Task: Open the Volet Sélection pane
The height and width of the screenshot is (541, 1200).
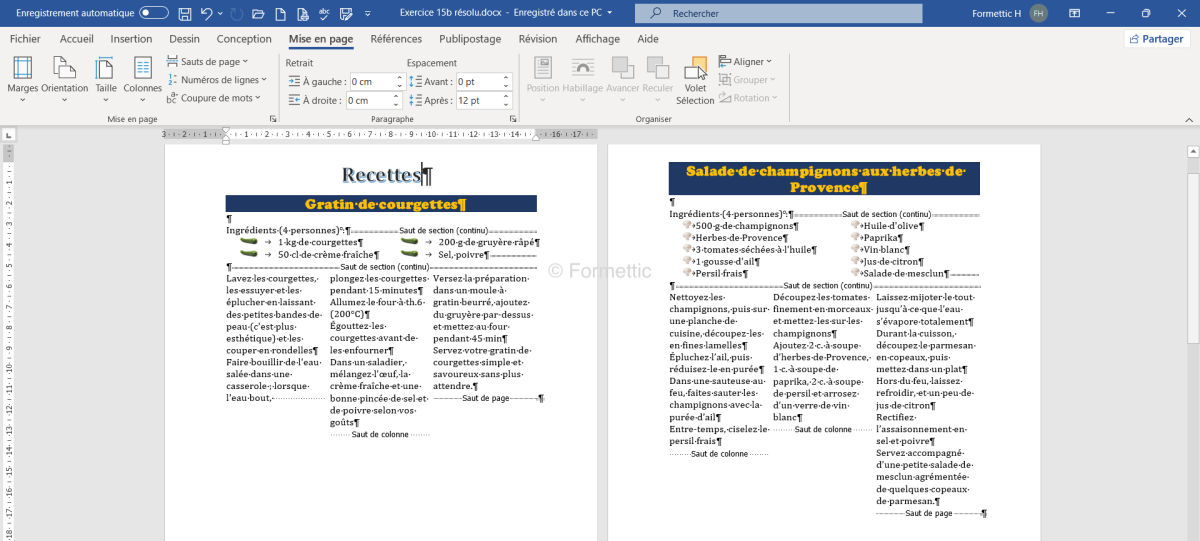Action: tap(695, 80)
